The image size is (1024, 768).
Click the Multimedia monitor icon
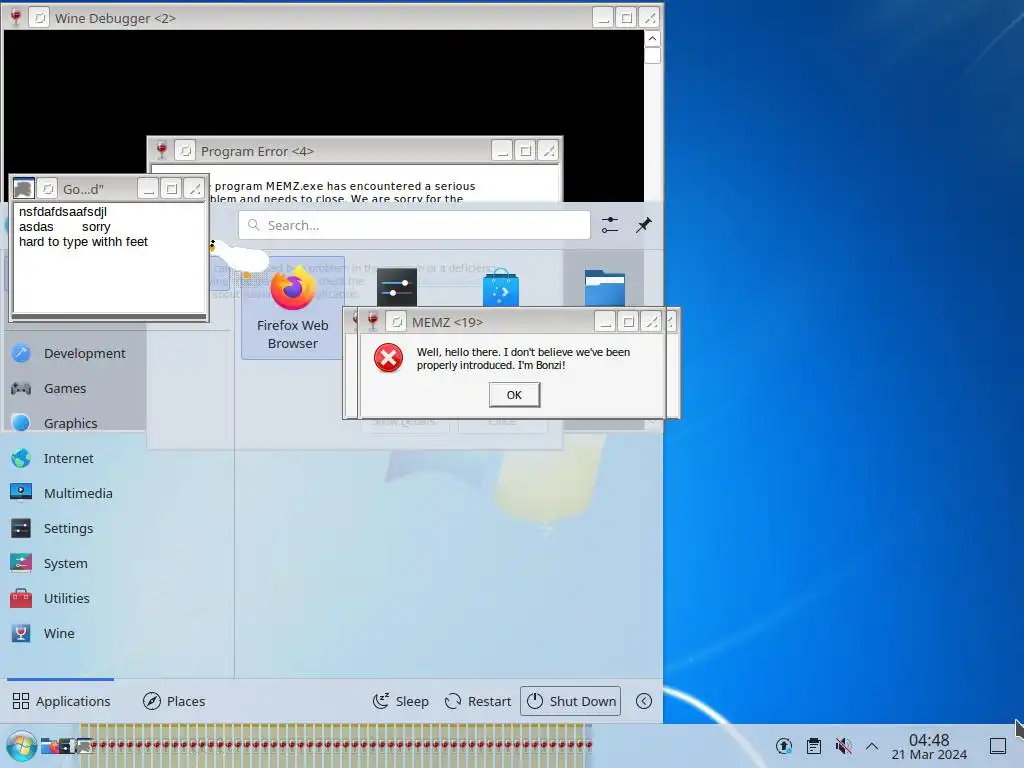click(x=21, y=493)
